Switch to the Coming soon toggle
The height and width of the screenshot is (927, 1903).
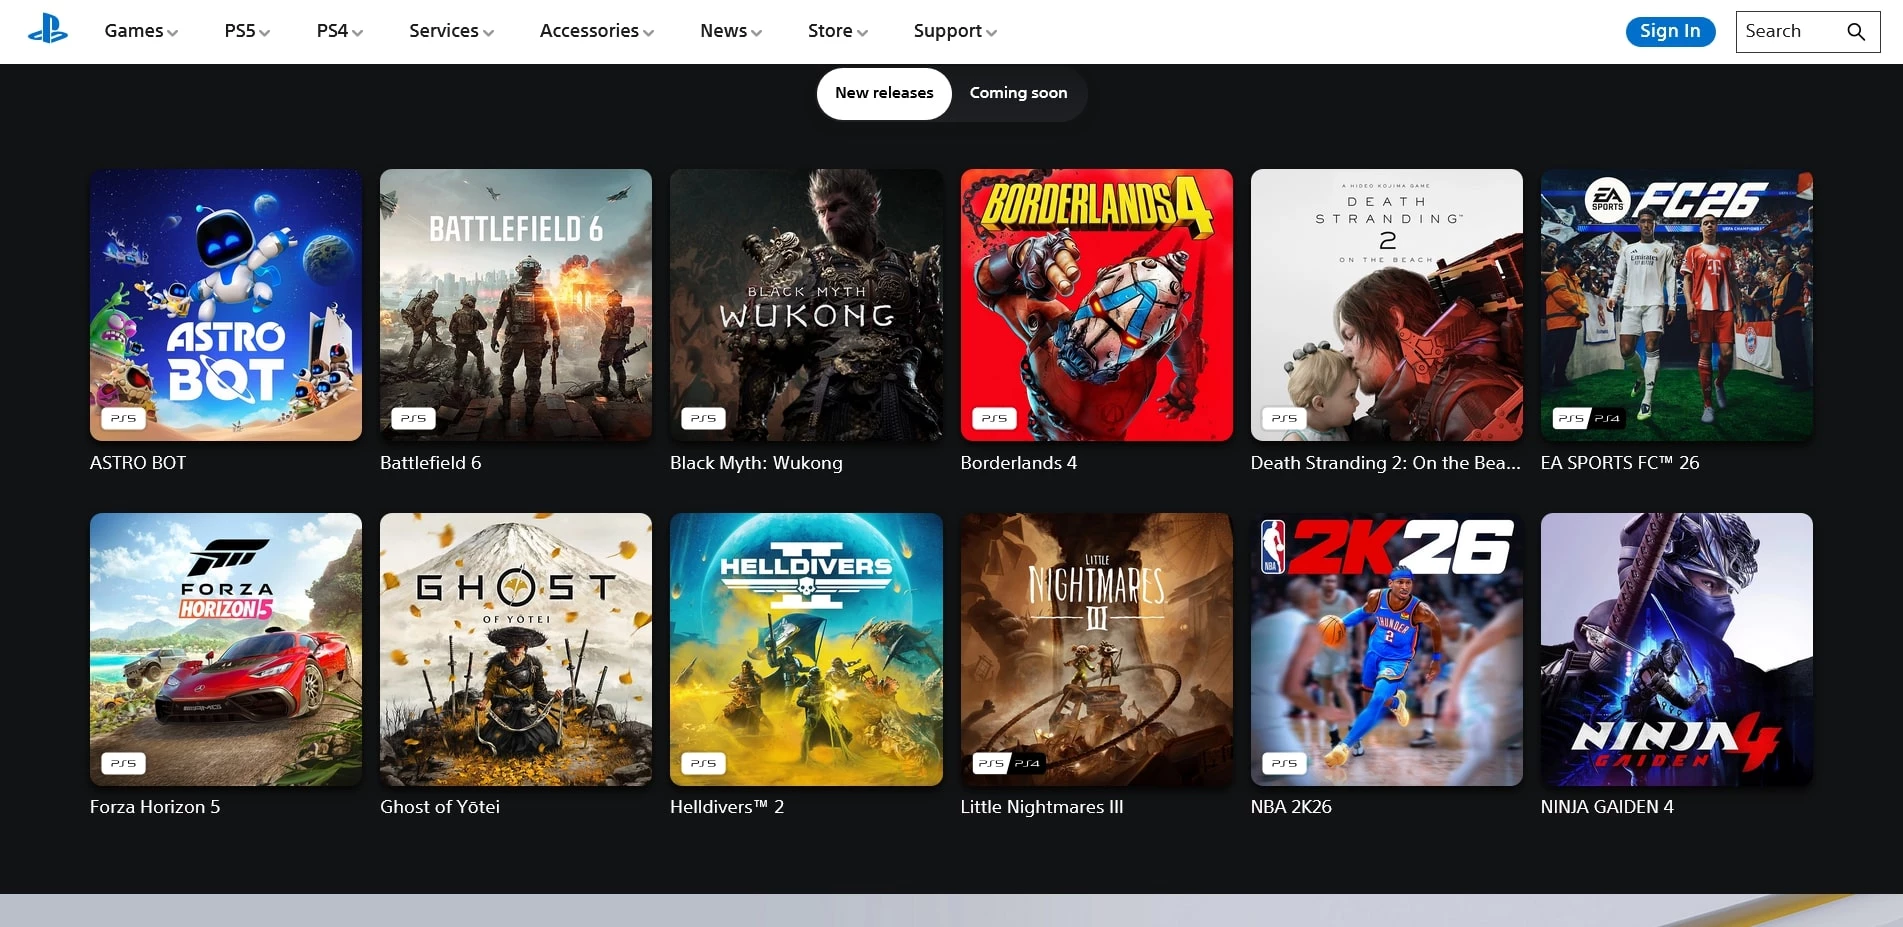[x=1018, y=93]
